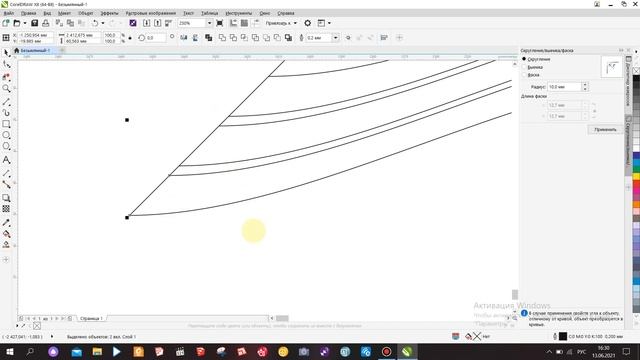
Task: Open Windows Start menu
Action: click(x=9, y=351)
